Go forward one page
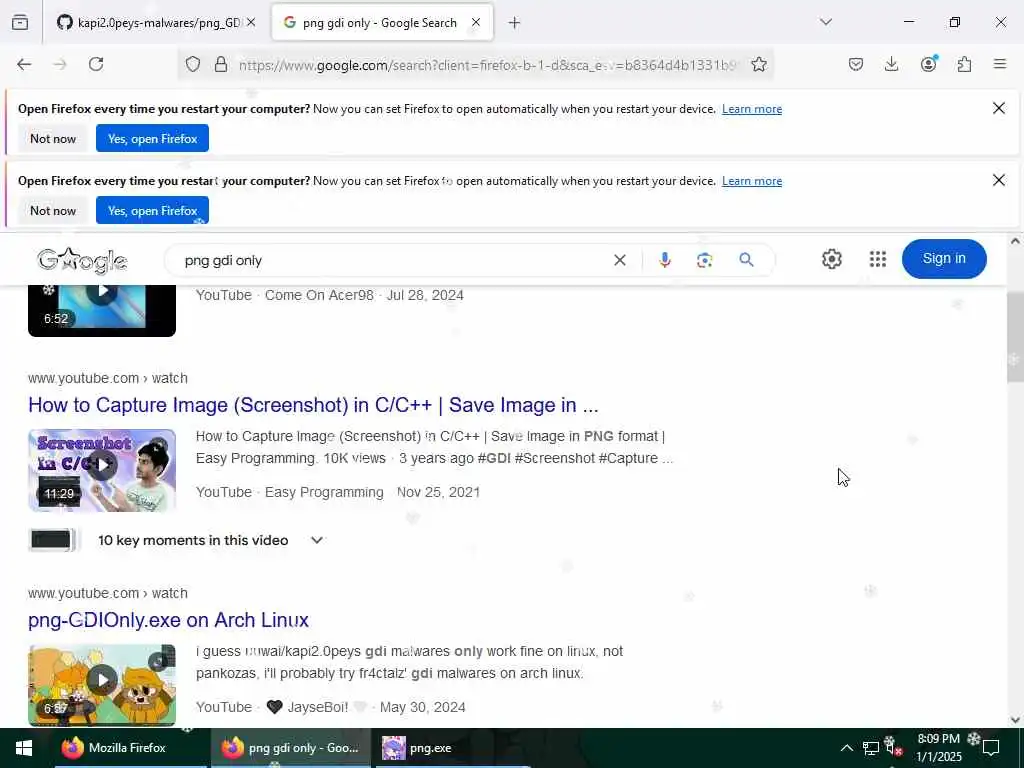 pyautogui.click(x=60, y=64)
